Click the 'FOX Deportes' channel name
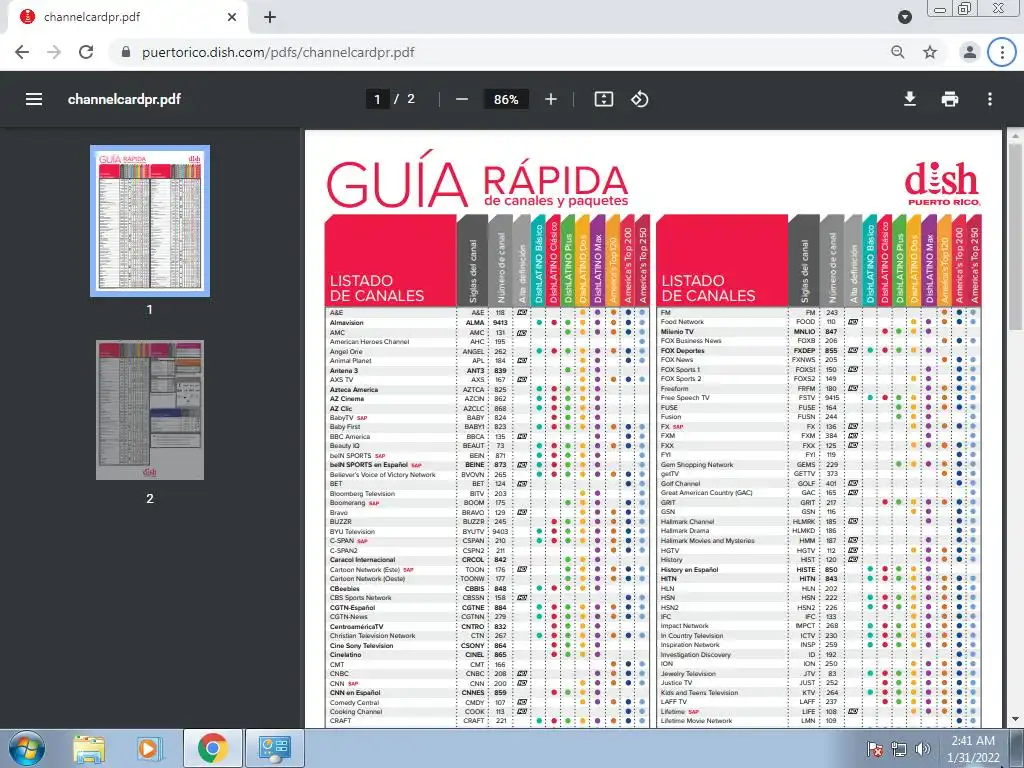The height and width of the screenshot is (768, 1024). coord(682,351)
